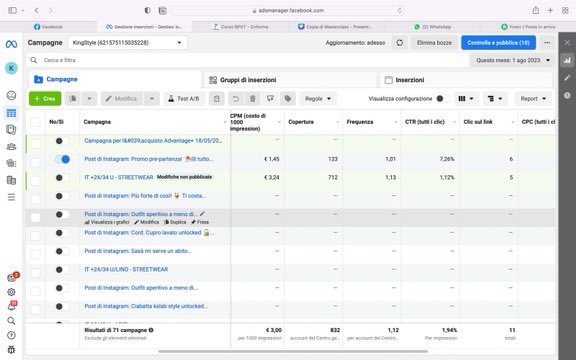Check the box for Promo pre-partenza row
Screen dimensions: 576x360
click(35, 162)
